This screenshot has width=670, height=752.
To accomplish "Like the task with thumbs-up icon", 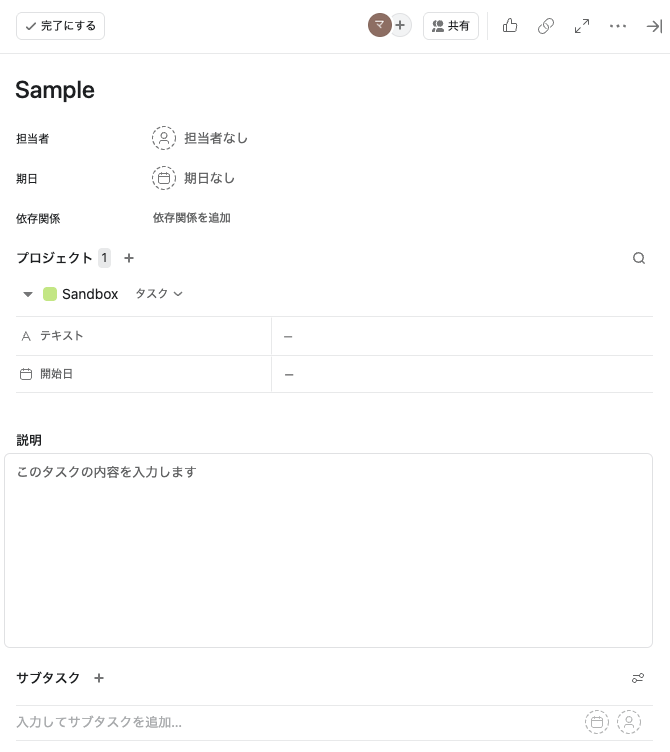I will click(x=510, y=26).
